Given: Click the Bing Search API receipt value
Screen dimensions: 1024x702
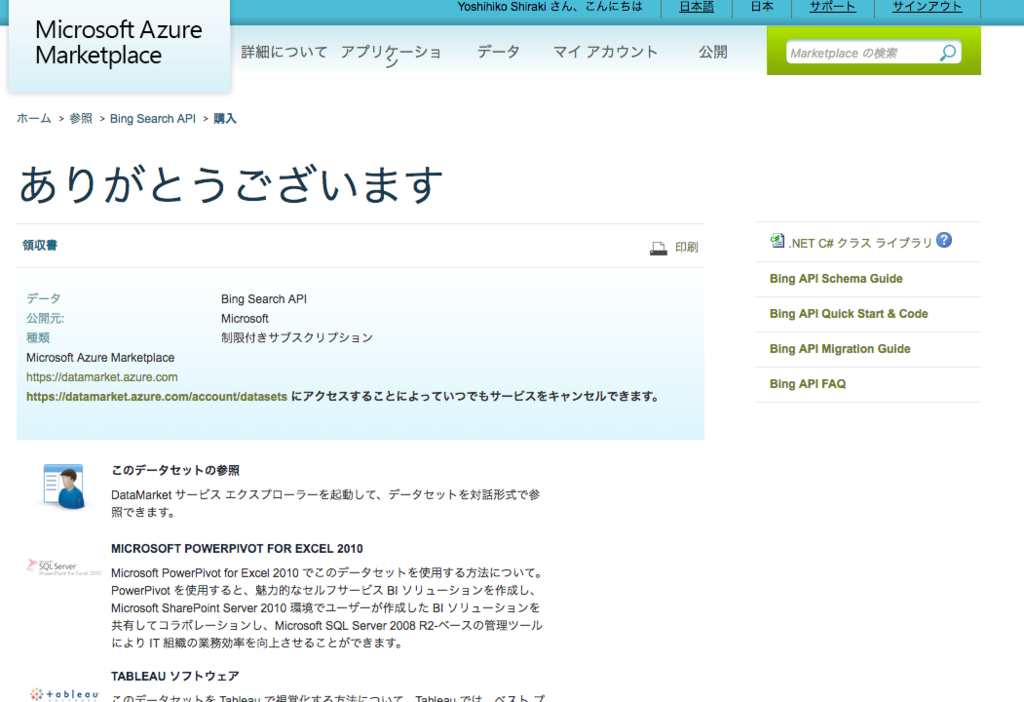Looking at the screenshot, I should tap(264, 299).
